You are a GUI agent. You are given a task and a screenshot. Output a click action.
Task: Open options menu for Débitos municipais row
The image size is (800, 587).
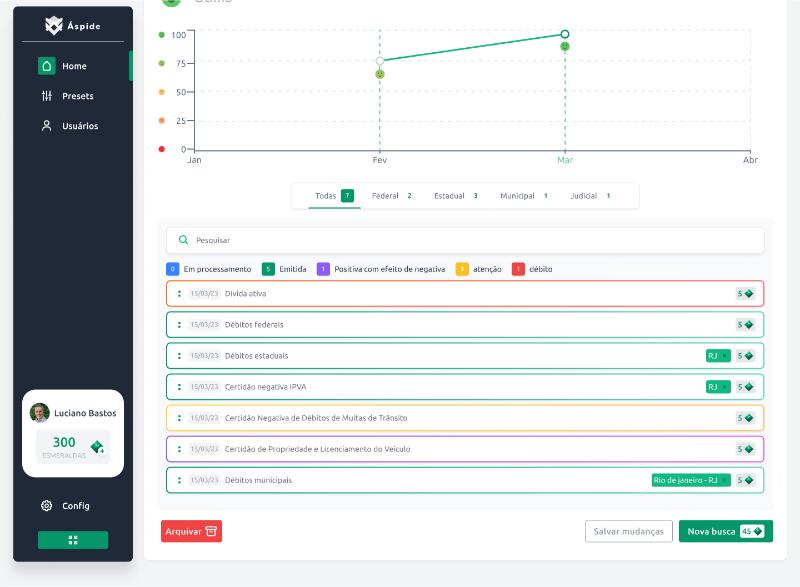coord(179,480)
